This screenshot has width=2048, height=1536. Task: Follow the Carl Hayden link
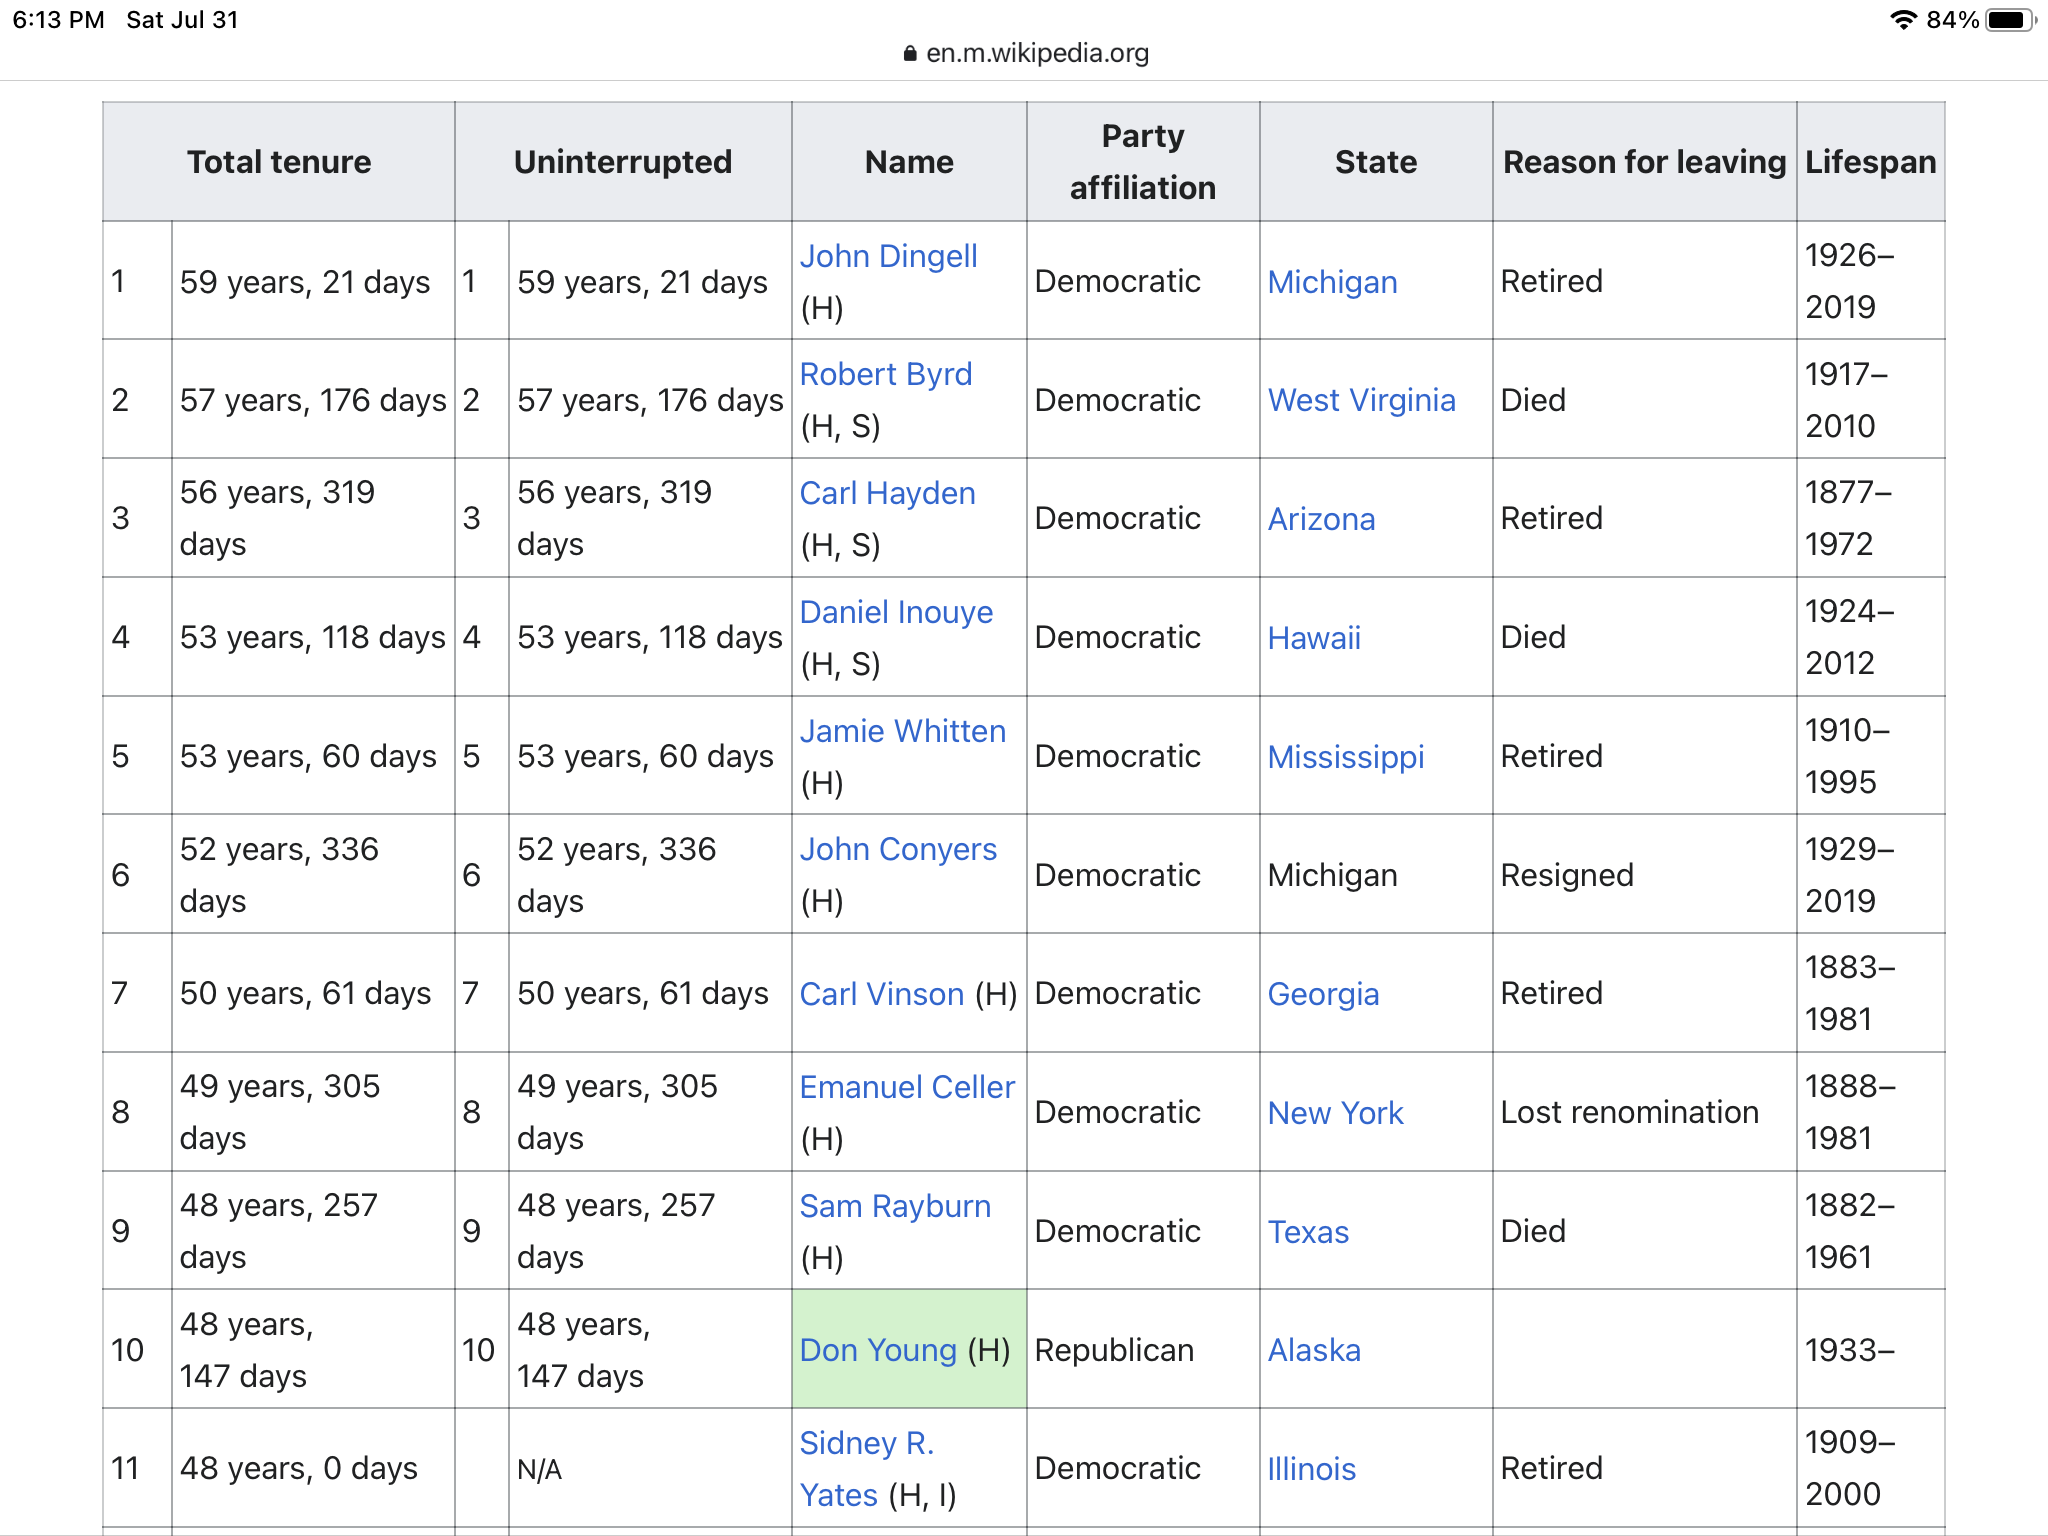click(887, 493)
